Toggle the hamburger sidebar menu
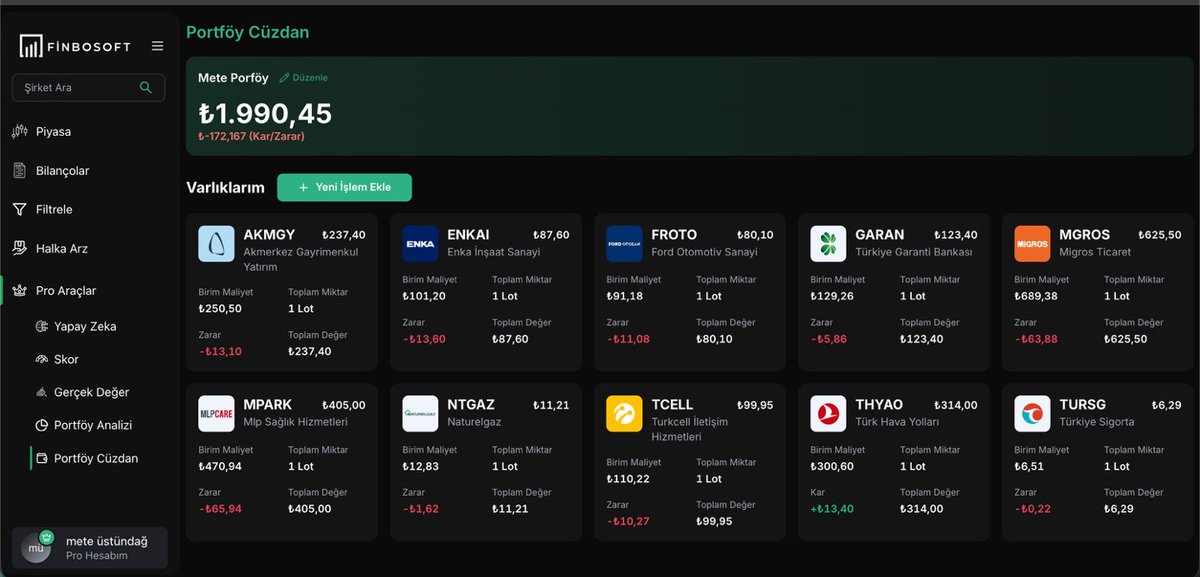Screen dimensions: 1200x577 point(157,46)
